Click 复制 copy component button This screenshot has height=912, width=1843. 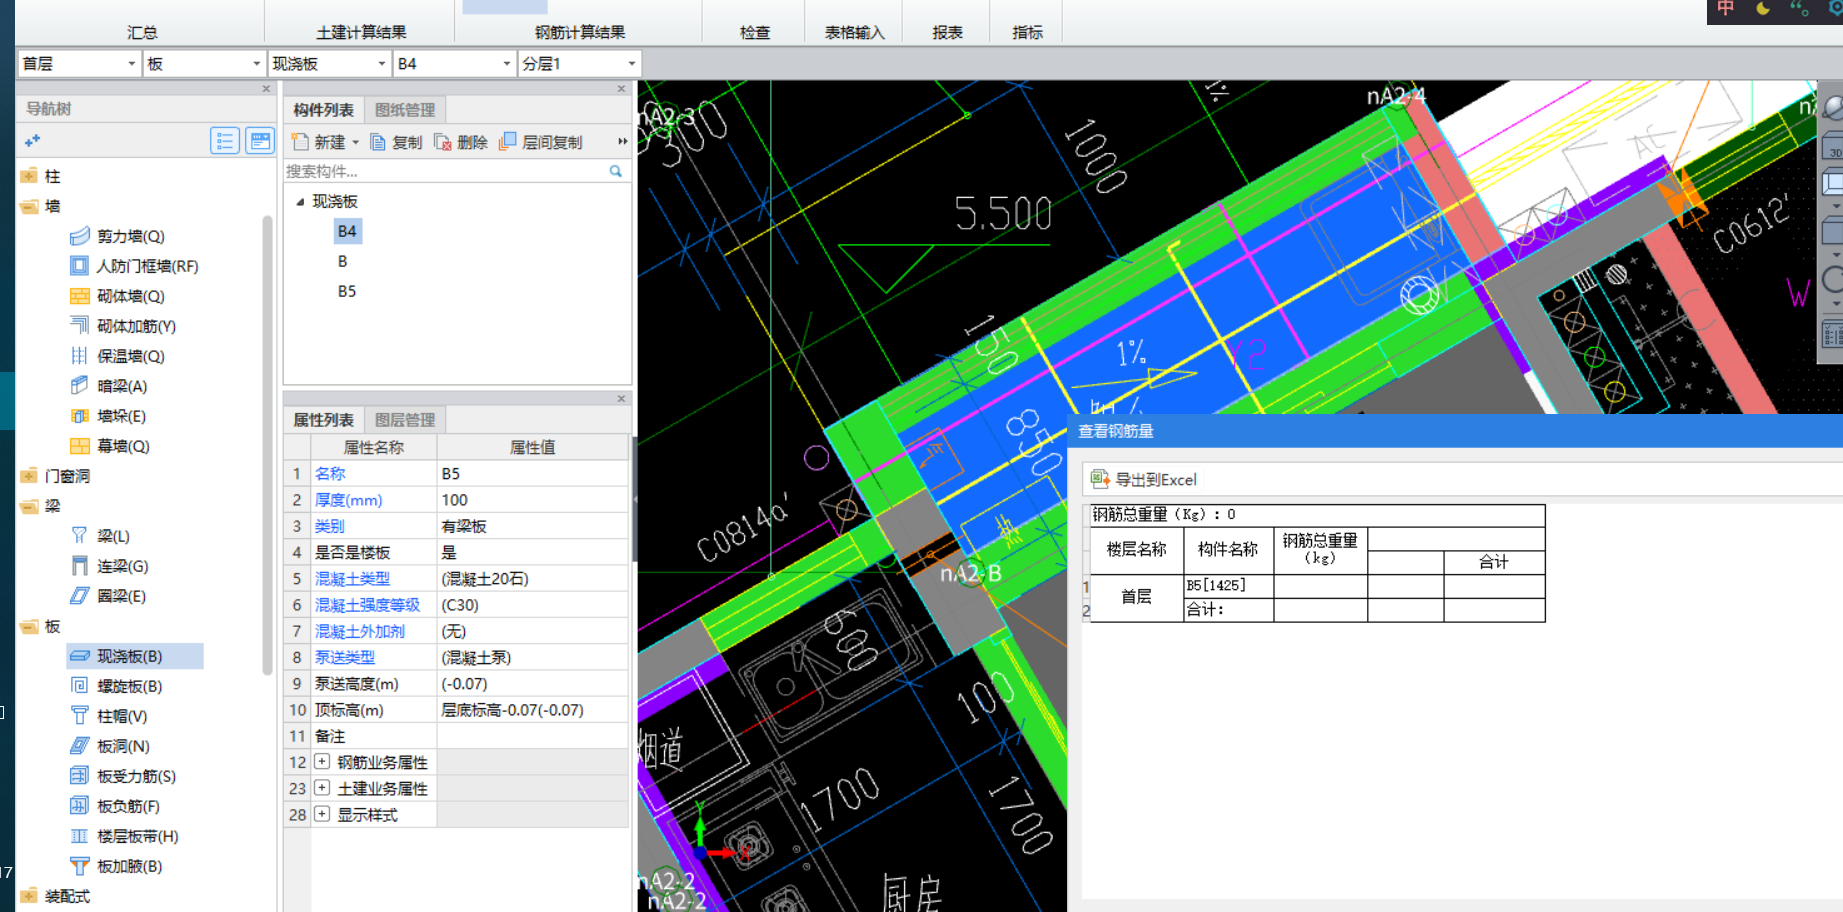(x=396, y=142)
